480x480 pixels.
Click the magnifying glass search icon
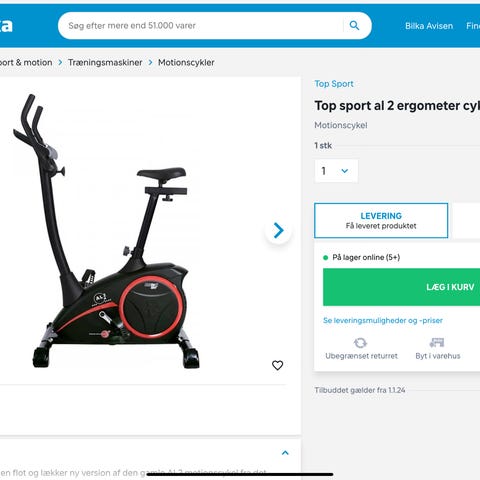pyautogui.click(x=354, y=26)
